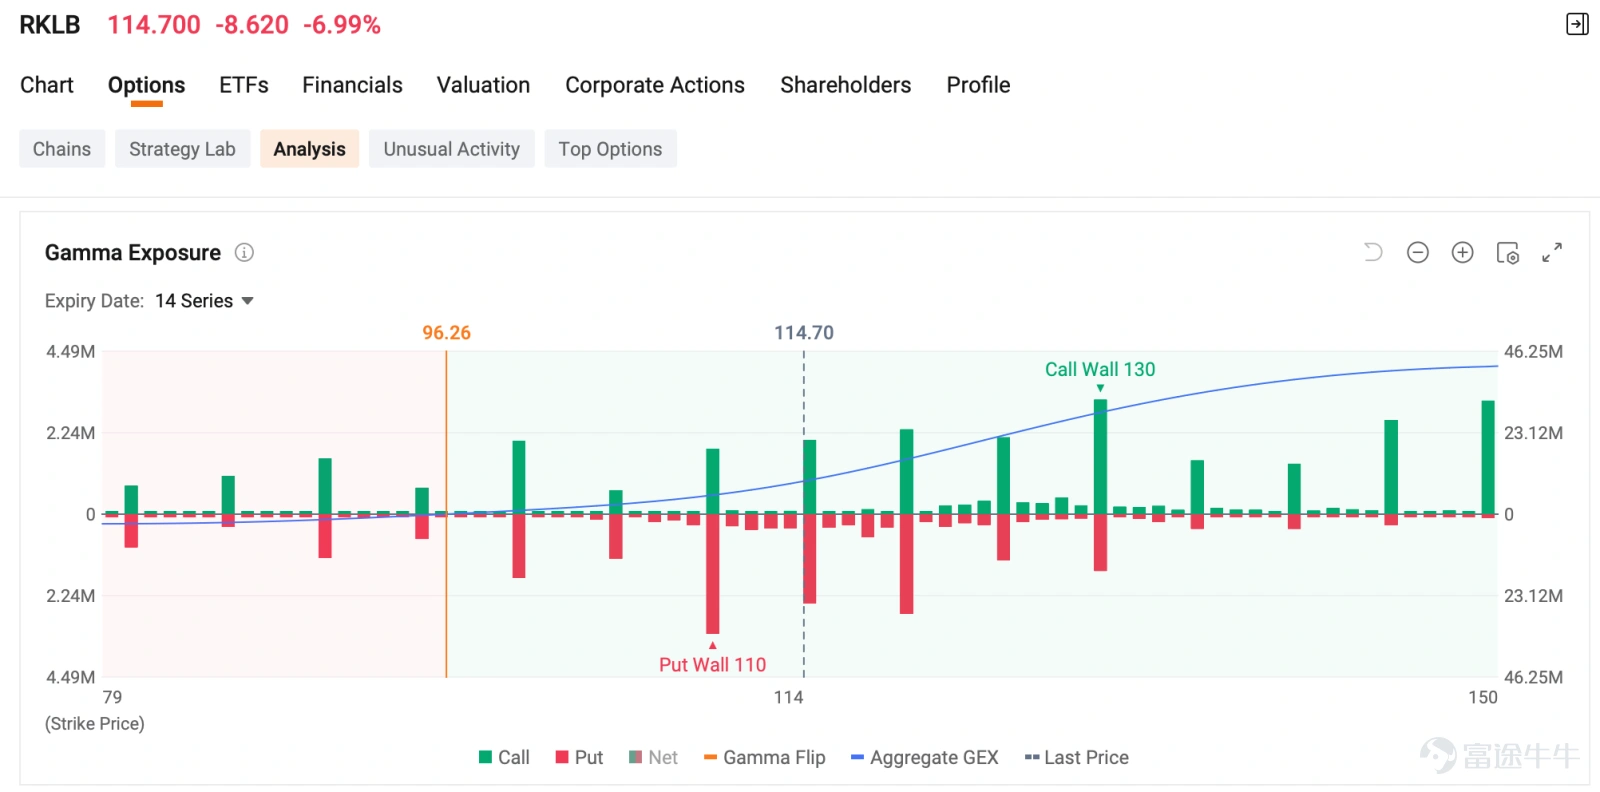The height and width of the screenshot is (792, 1600).
Task: Open Expiry Date 14 Series dropdown
Action: [205, 301]
